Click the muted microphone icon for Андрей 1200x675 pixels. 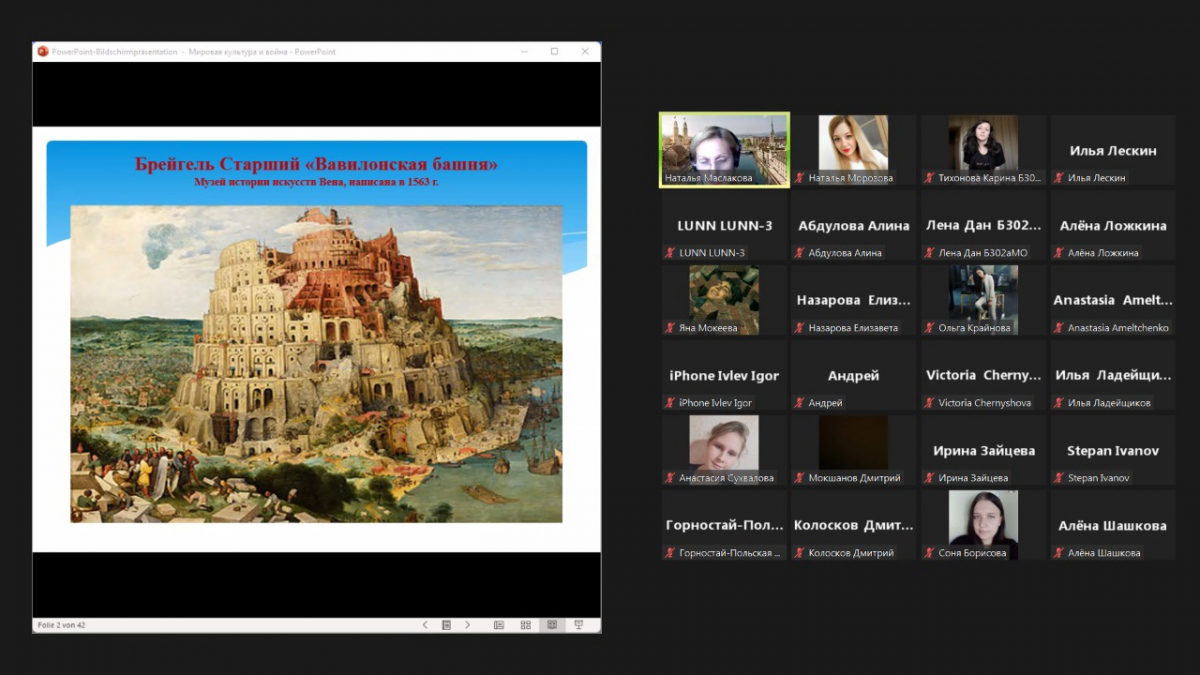pyautogui.click(x=800, y=403)
